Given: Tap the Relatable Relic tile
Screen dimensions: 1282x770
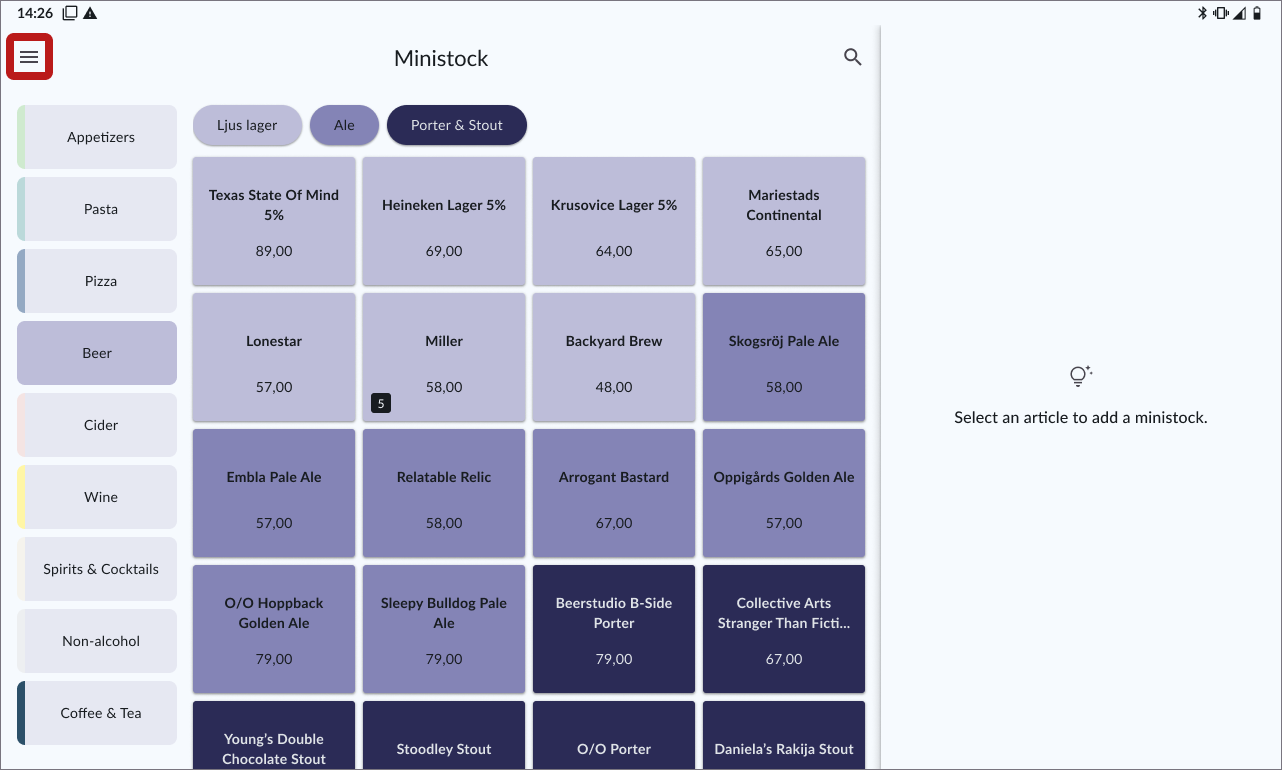Looking at the screenshot, I should coord(444,493).
